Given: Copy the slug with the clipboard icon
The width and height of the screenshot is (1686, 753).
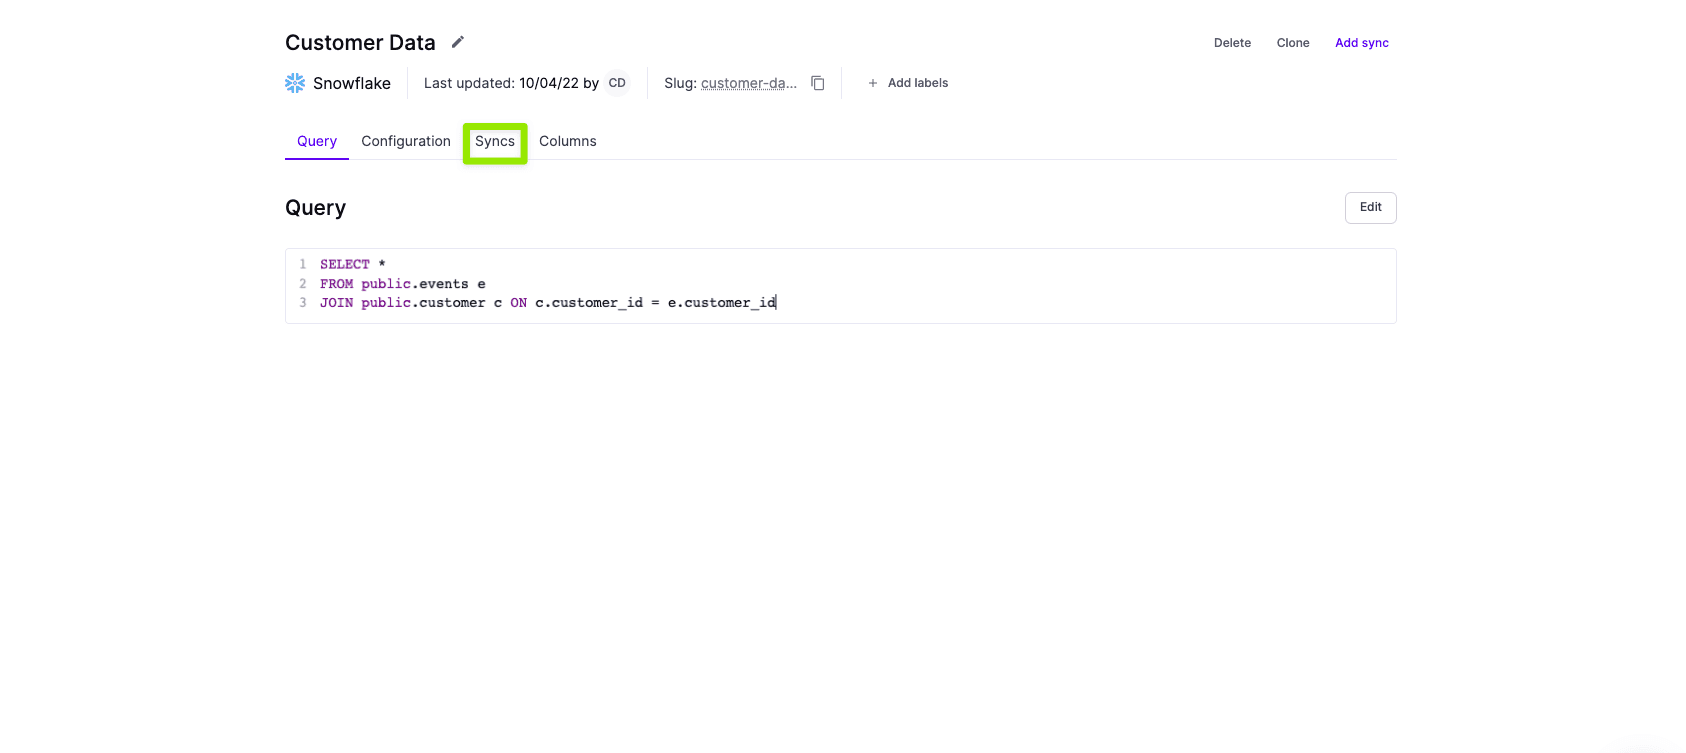Looking at the screenshot, I should tap(817, 83).
